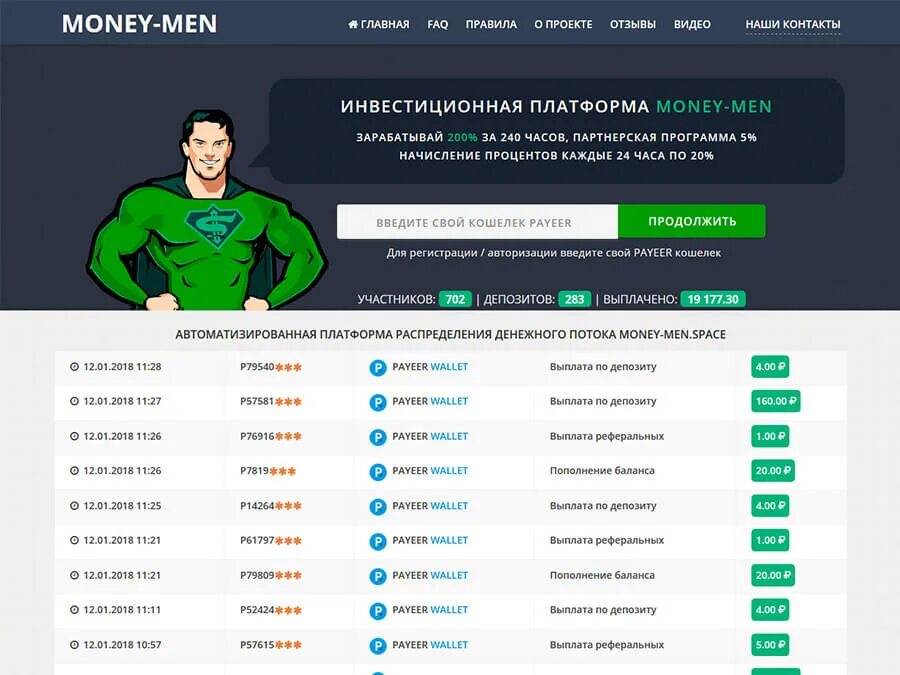This screenshot has width=900, height=675.
Task: Click wallet ID P57581
Action: 271,401
